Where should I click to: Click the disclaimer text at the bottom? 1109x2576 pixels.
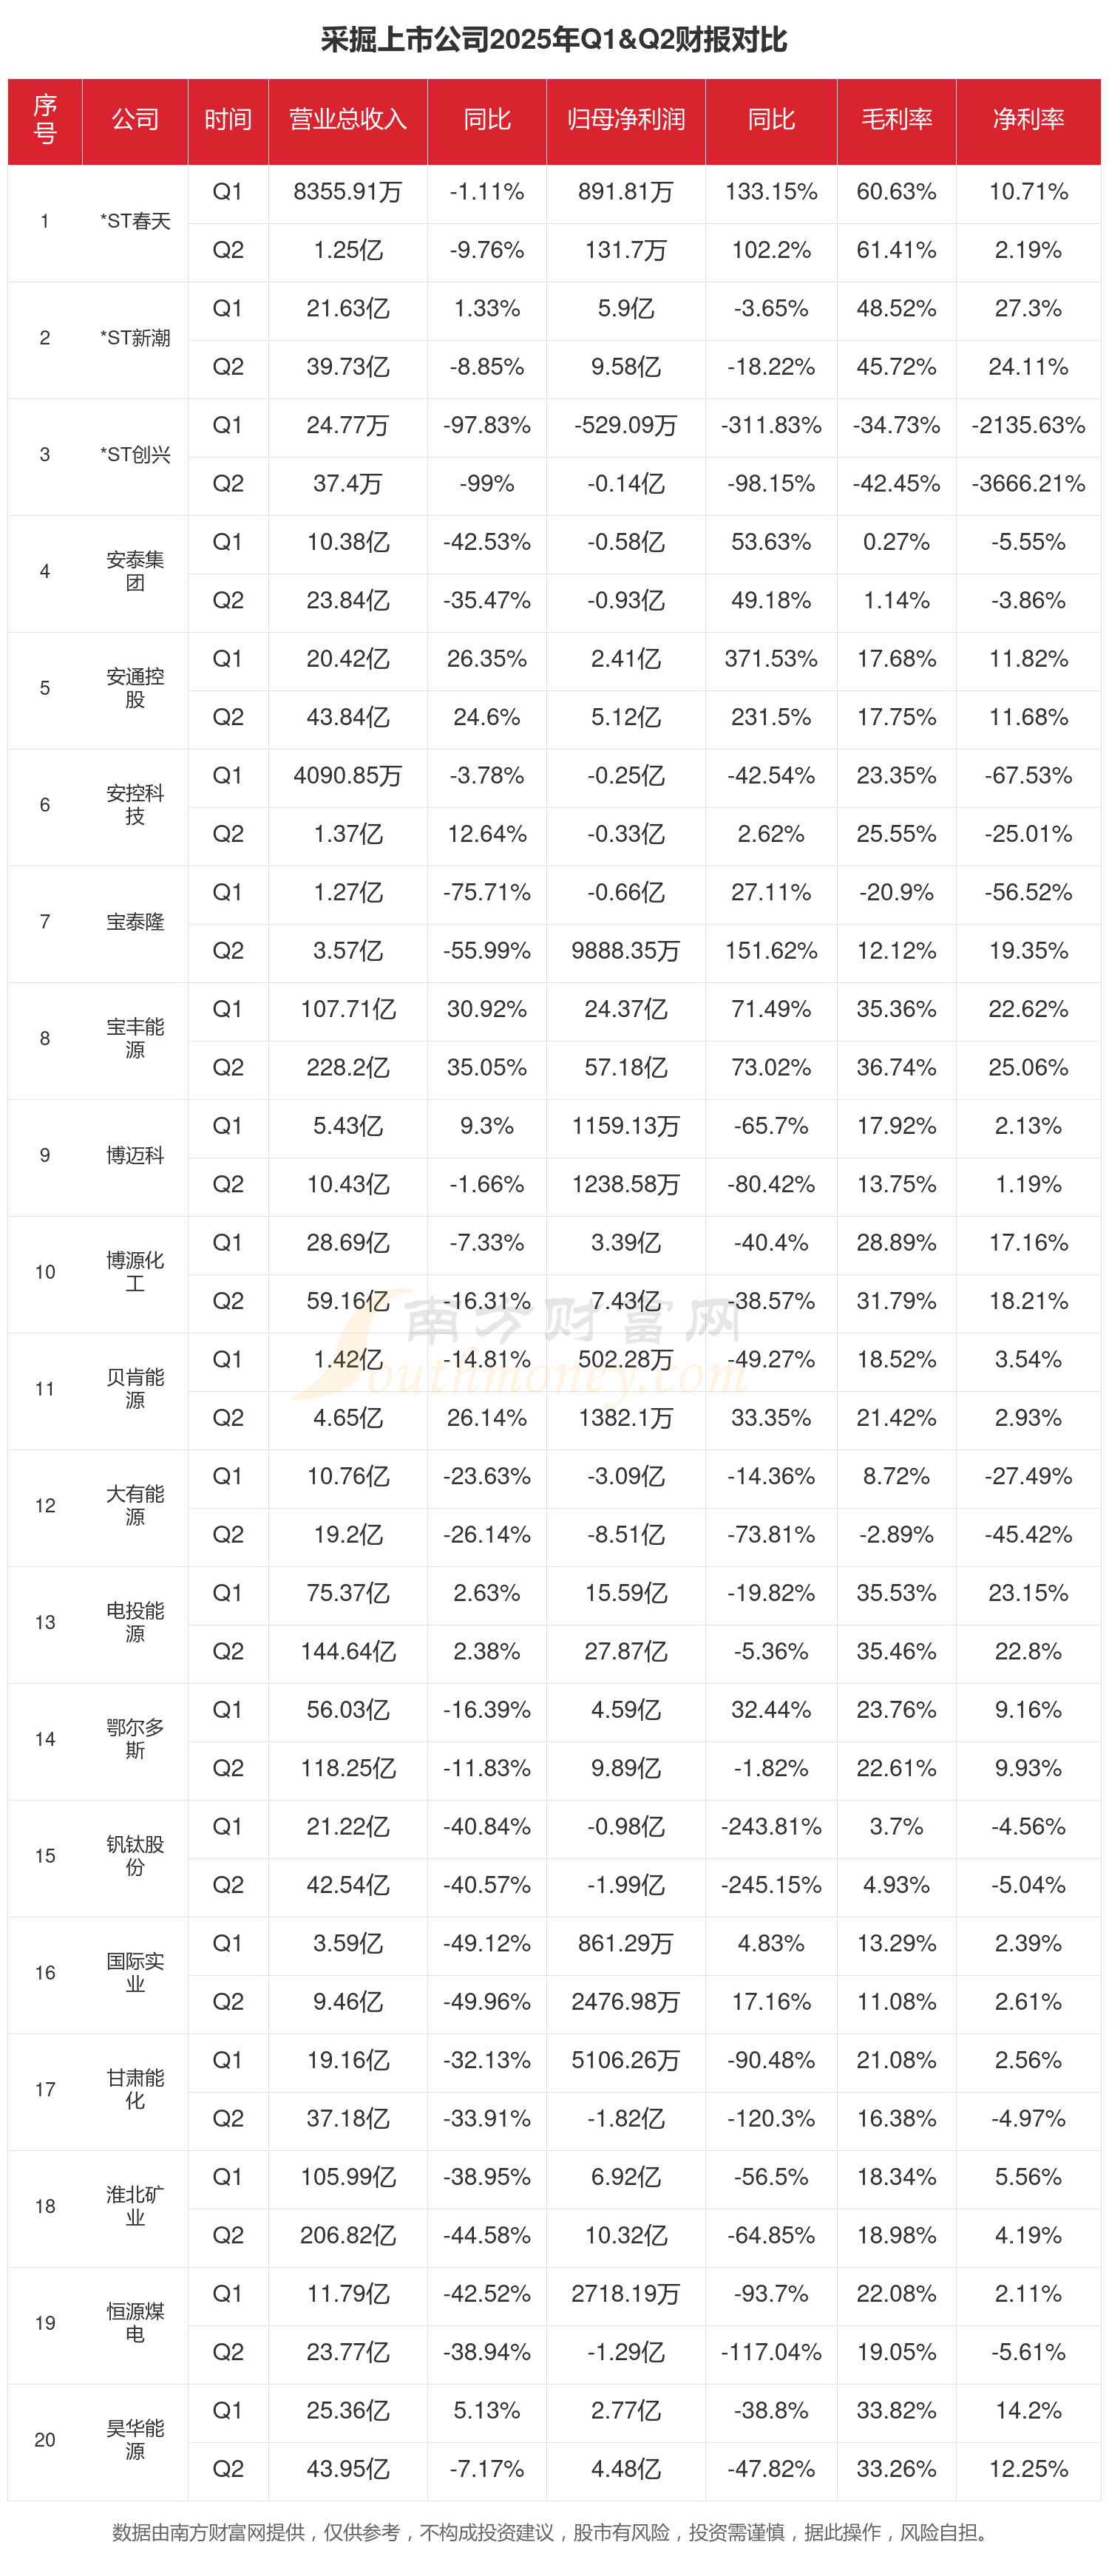point(554,2532)
